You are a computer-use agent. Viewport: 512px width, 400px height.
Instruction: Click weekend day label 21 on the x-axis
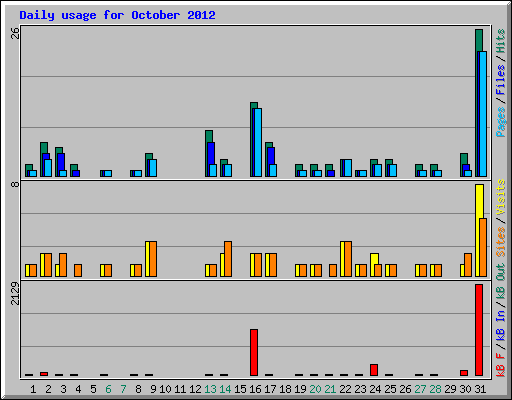(330, 389)
